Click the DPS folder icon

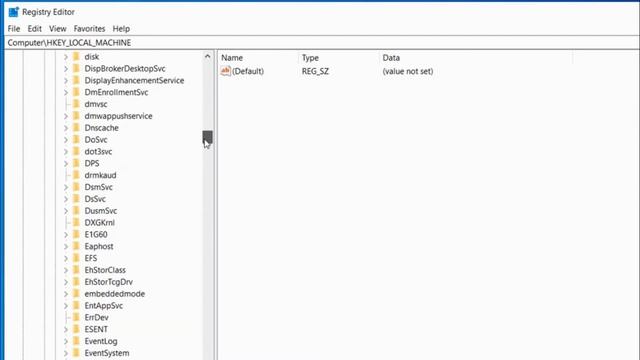pos(76,163)
